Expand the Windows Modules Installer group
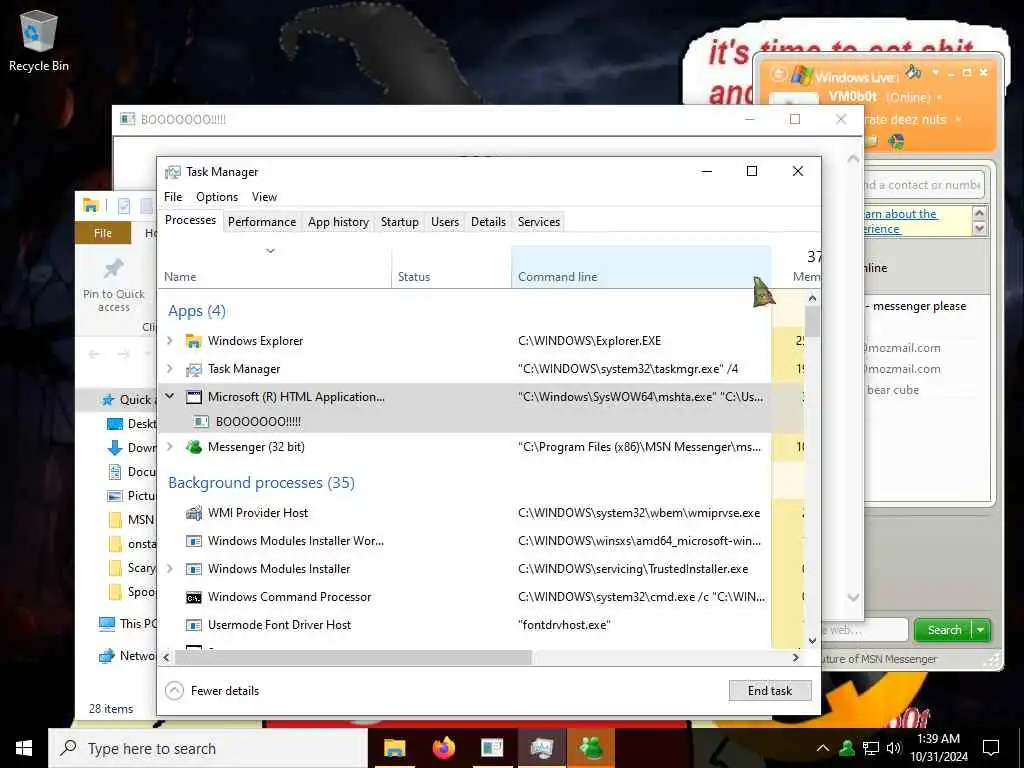The height and width of the screenshot is (768, 1024). click(x=170, y=569)
